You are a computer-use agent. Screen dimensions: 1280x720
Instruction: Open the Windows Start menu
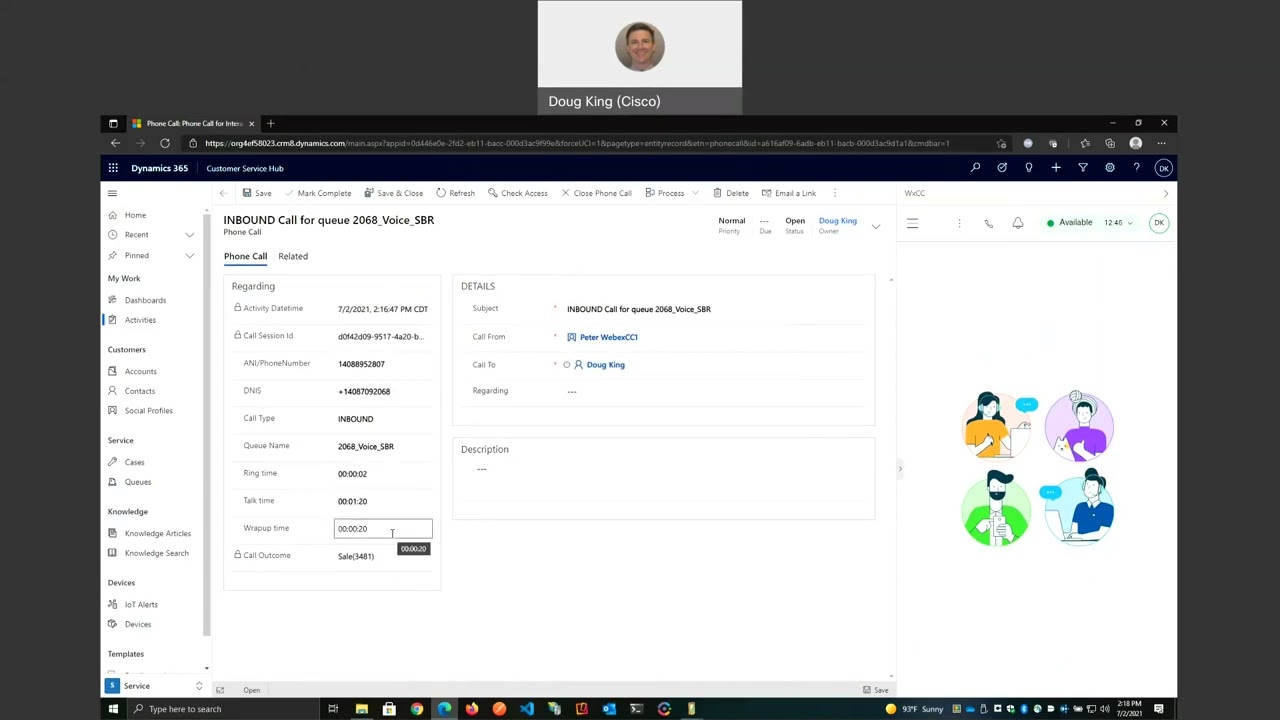113,709
